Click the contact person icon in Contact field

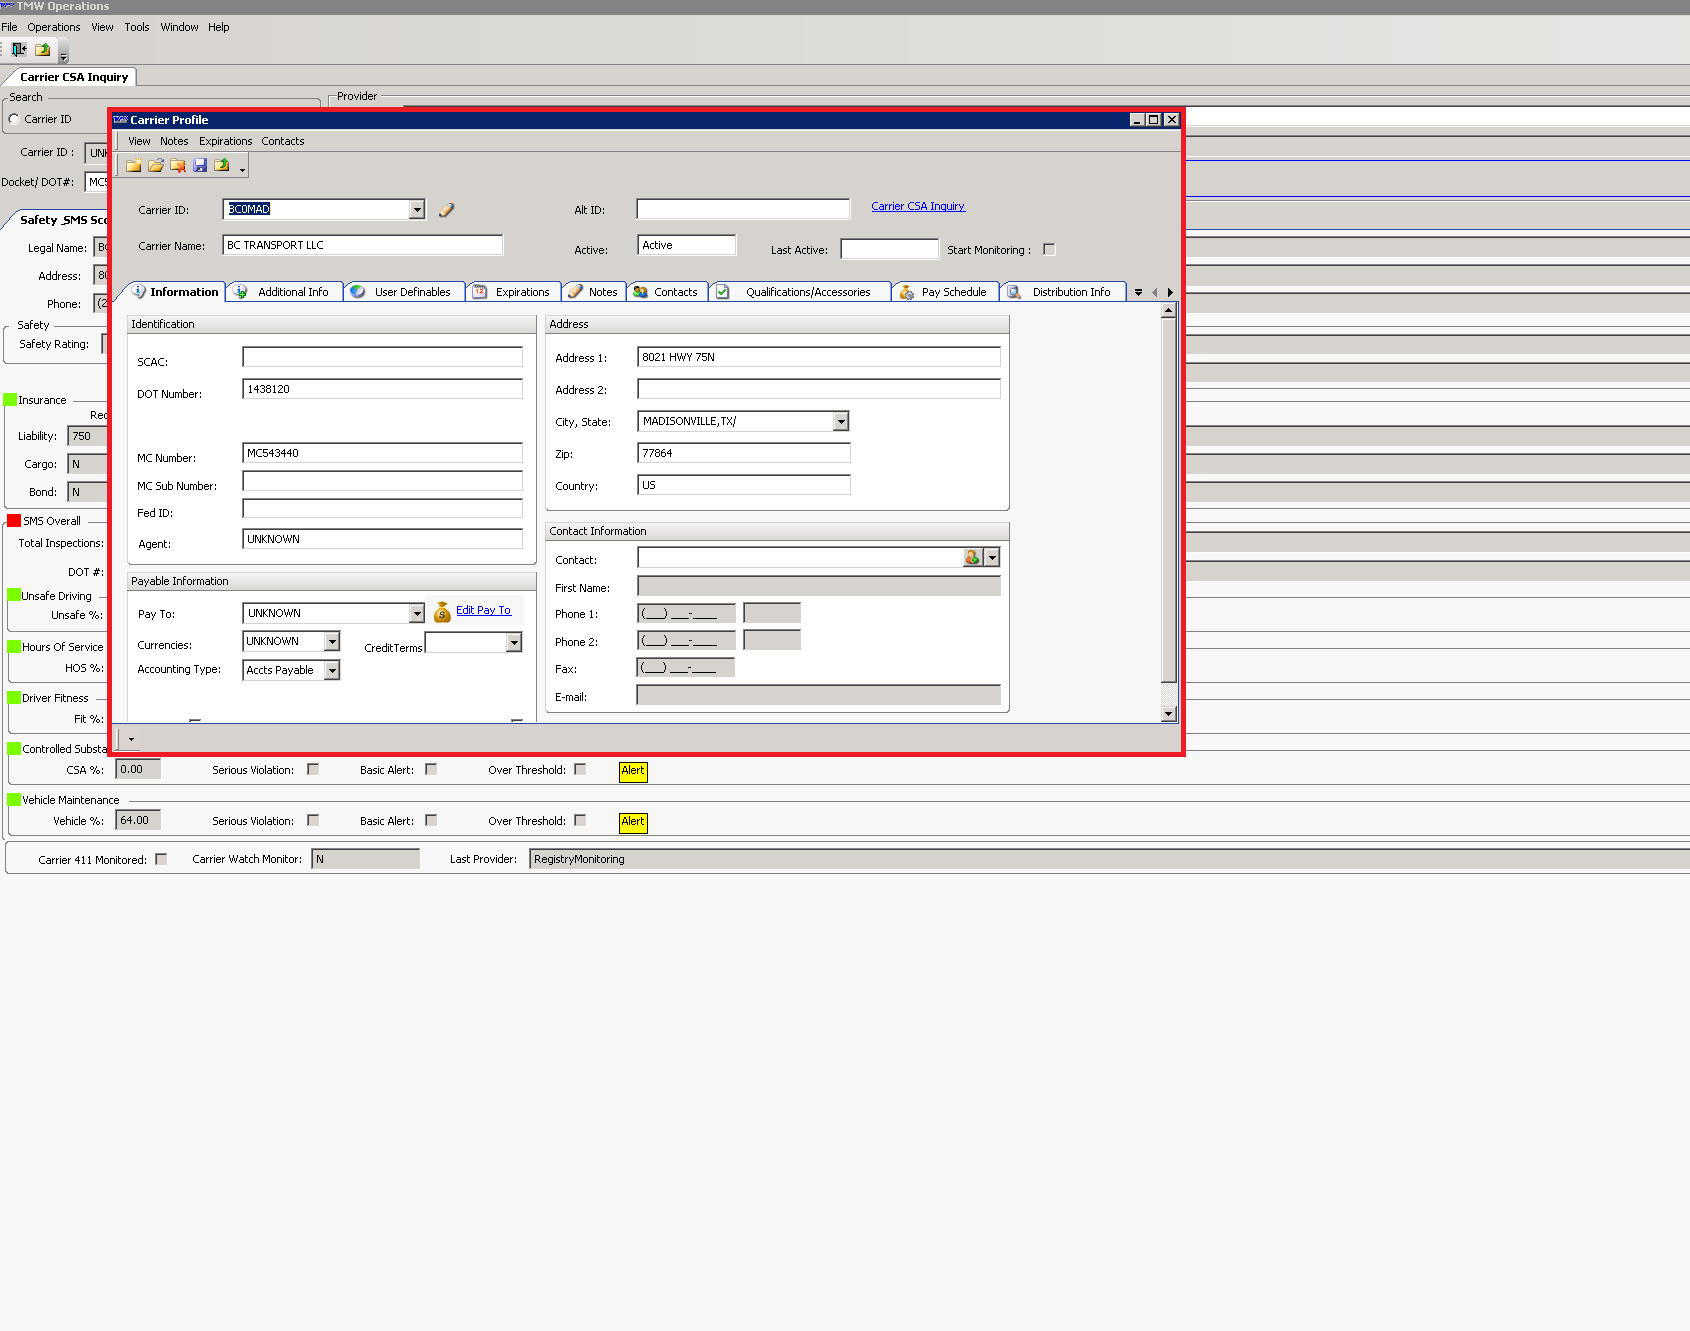(x=972, y=557)
